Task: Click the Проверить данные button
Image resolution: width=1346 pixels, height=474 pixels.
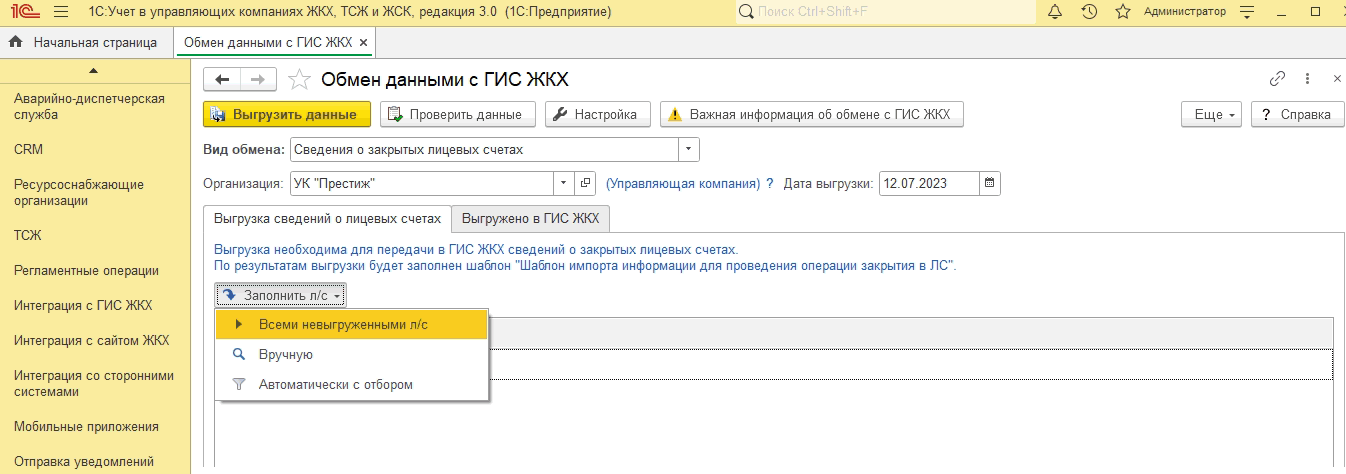Action: [x=458, y=115]
